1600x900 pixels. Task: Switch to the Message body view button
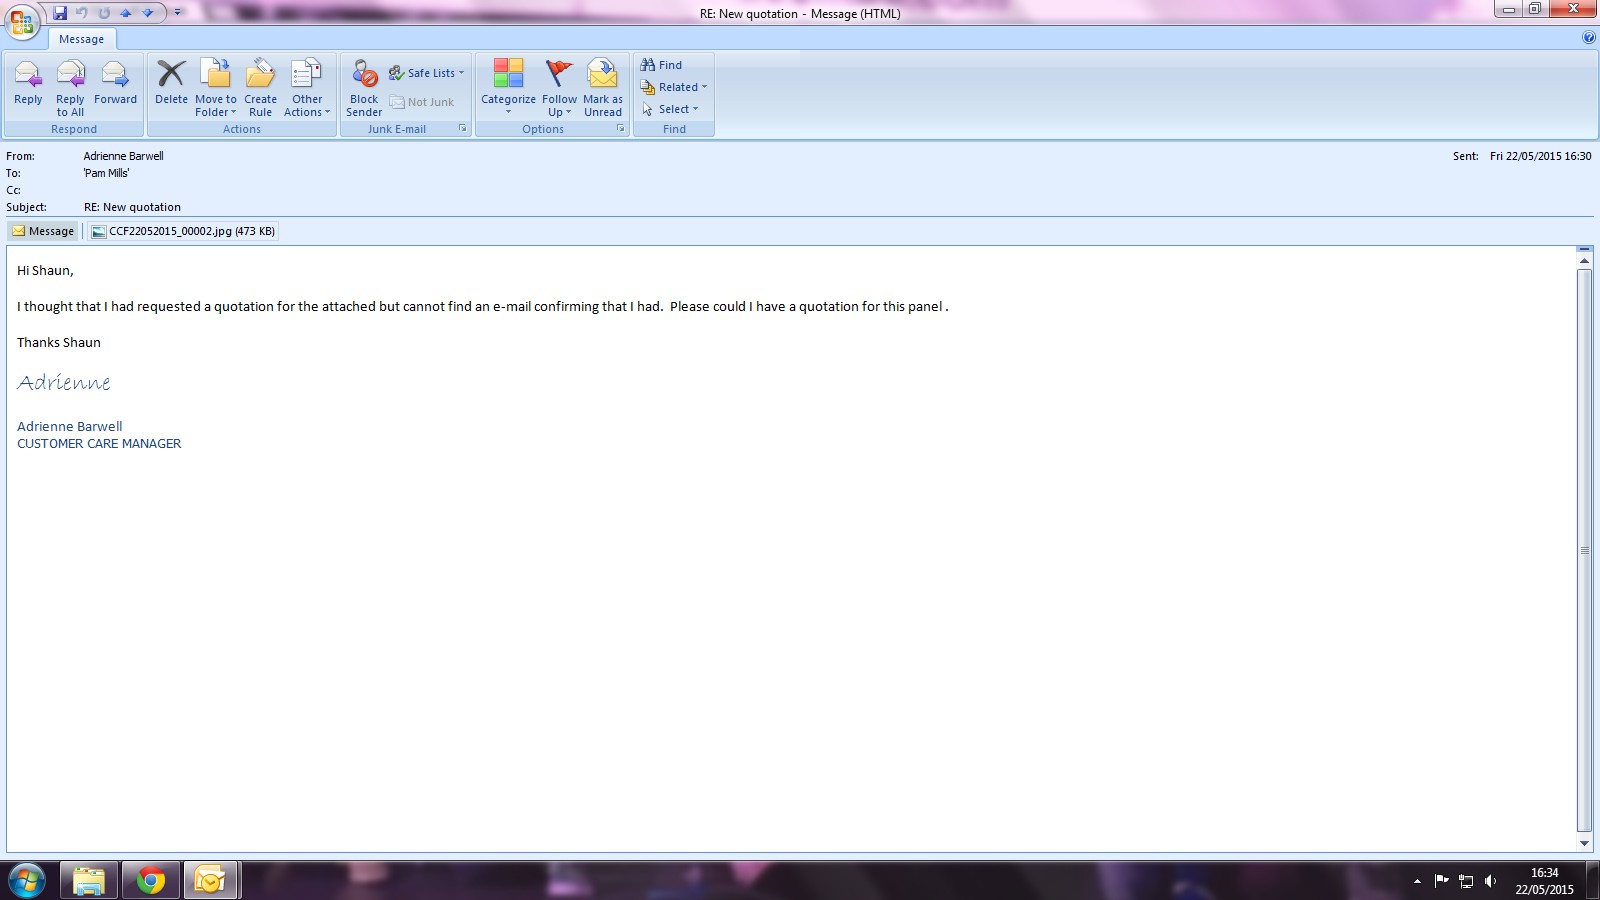(x=43, y=231)
